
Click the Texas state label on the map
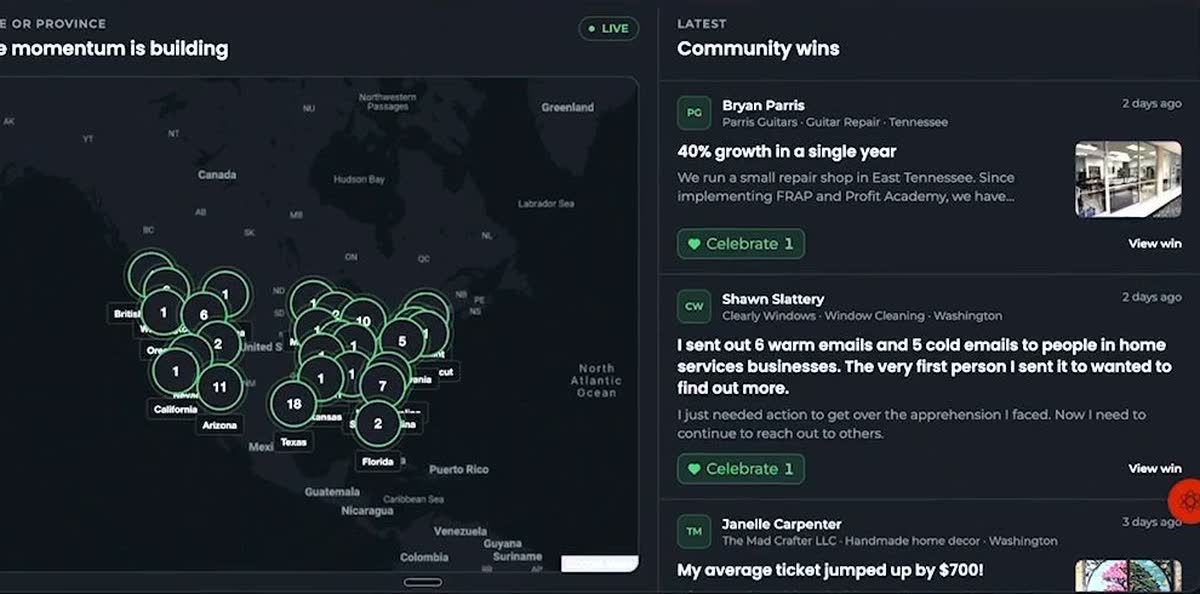(x=294, y=441)
